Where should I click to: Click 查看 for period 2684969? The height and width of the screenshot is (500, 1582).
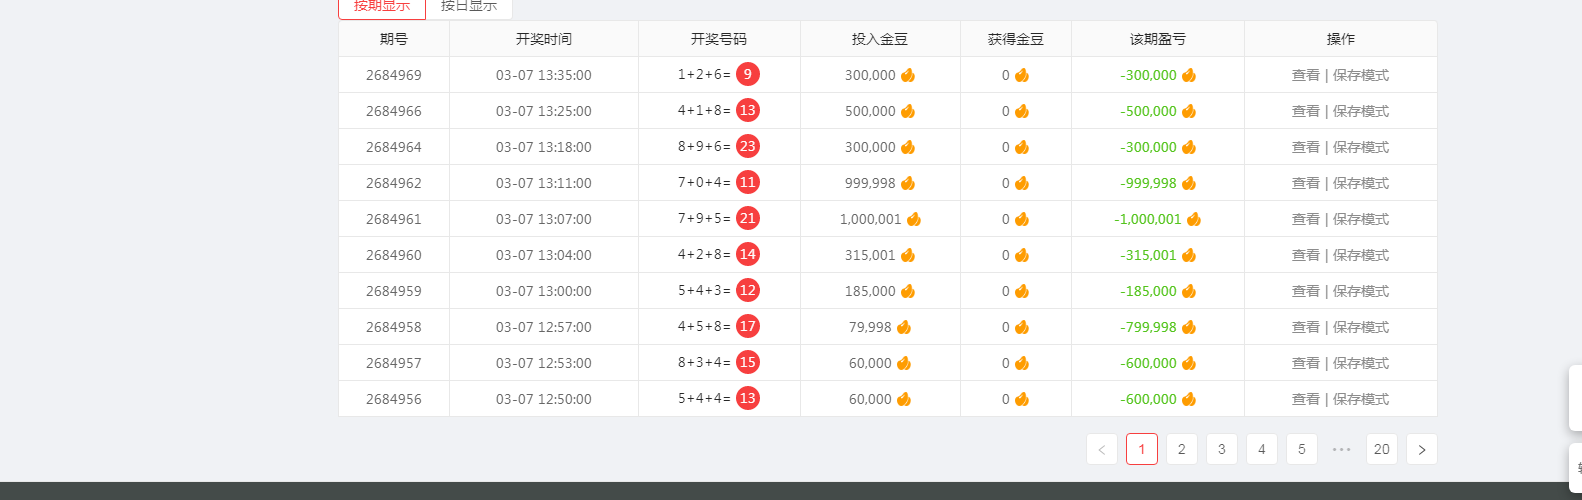click(x=1305, y=75)
